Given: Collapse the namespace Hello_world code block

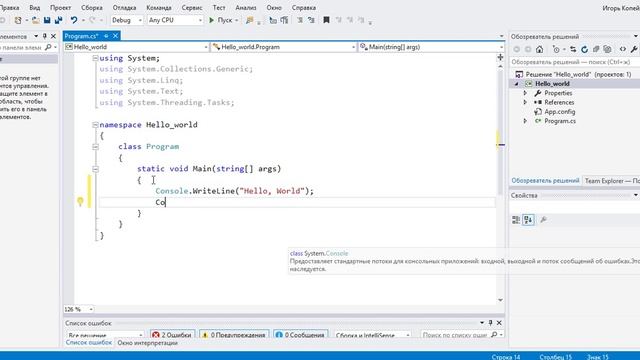Looking at the screenshot, I should coord(95,125).
